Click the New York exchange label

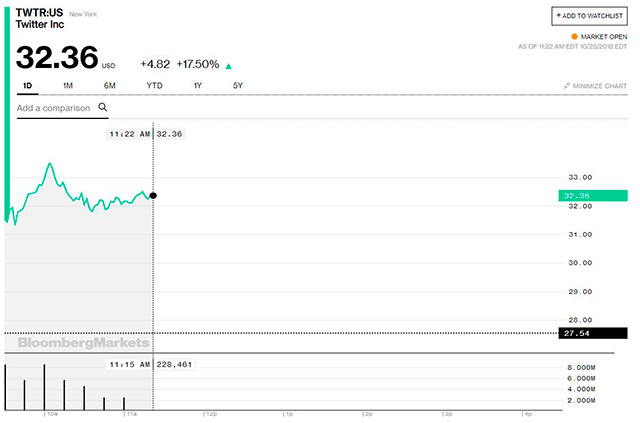click(83, 14)
